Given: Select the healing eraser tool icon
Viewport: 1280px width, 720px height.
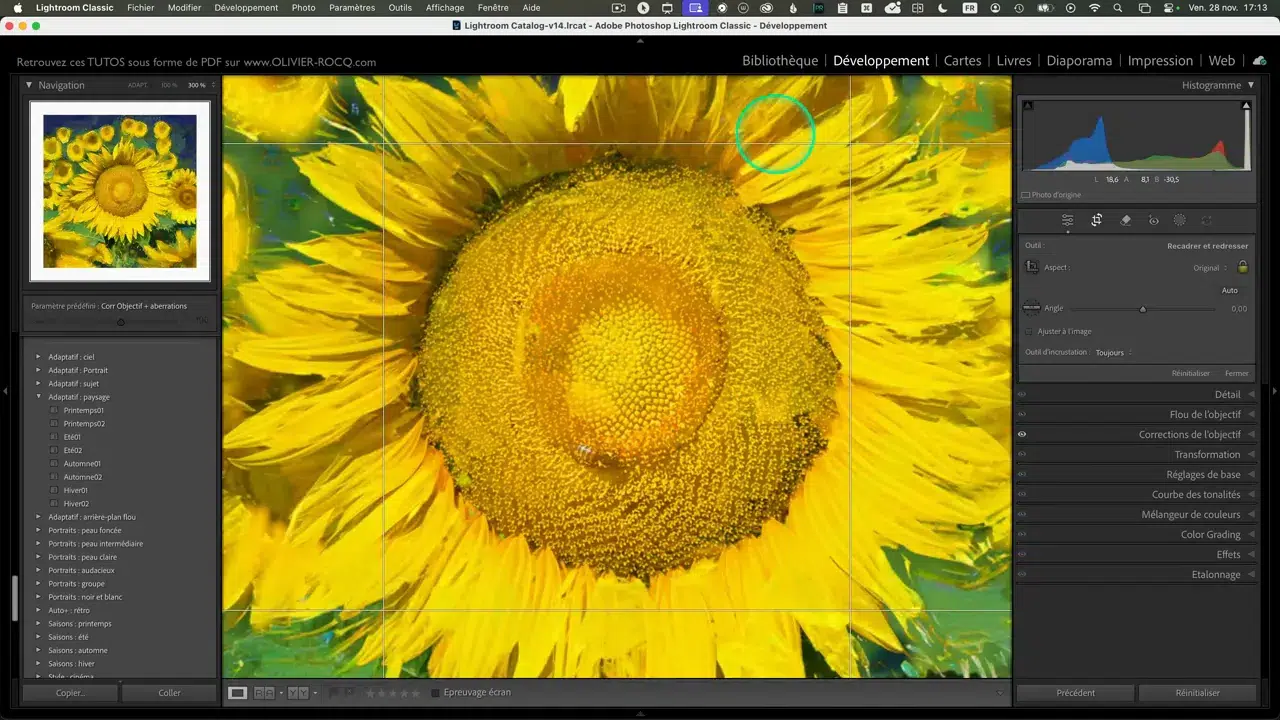Looking at the screenshot, I should click(x=1125, y=221).
